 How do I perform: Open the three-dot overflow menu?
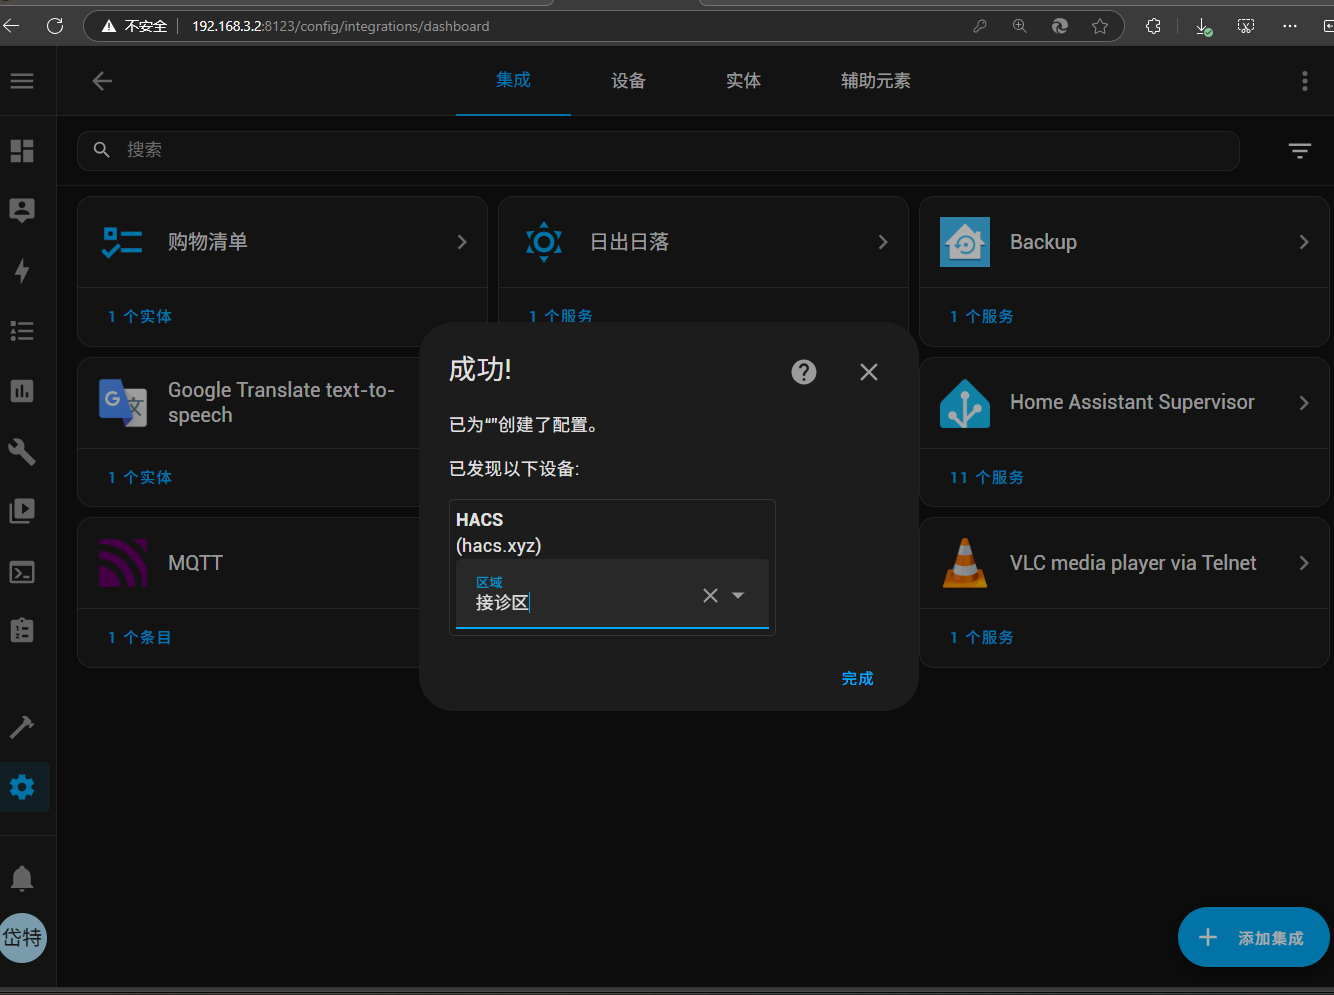[x=1304, y=81]
